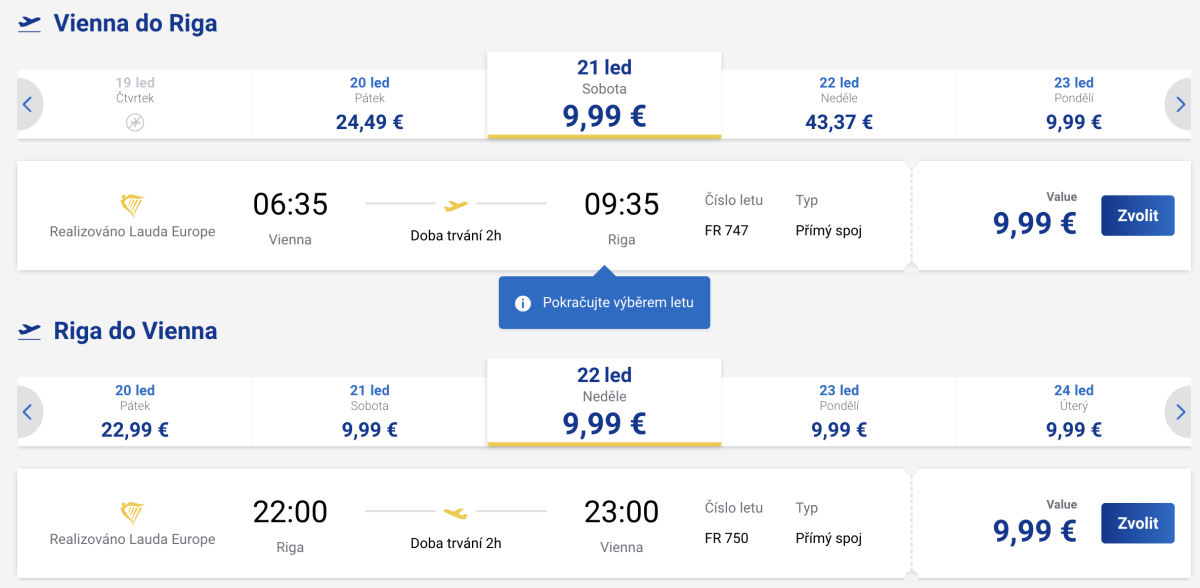
Task: Show later outbound dates with right arrow
Action: click(1180, 104)
